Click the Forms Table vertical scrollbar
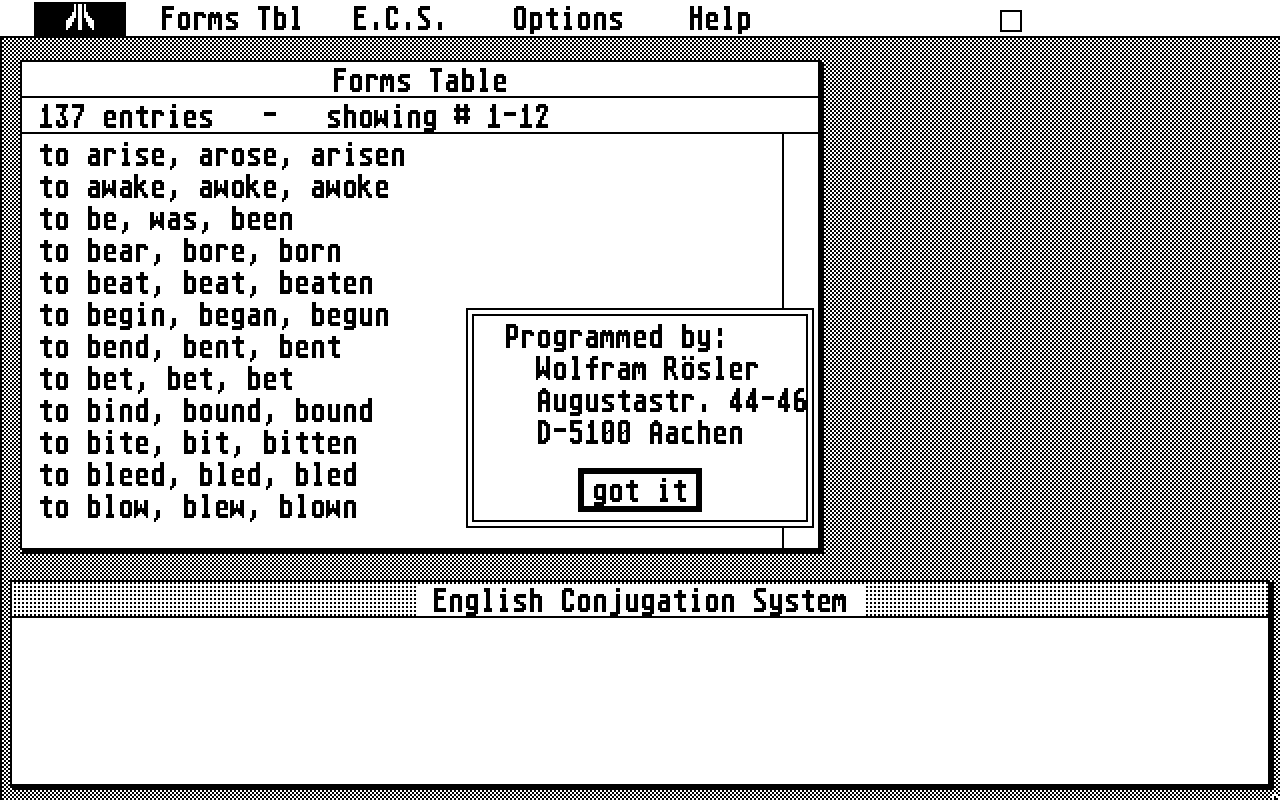 [x=800, y=220]
